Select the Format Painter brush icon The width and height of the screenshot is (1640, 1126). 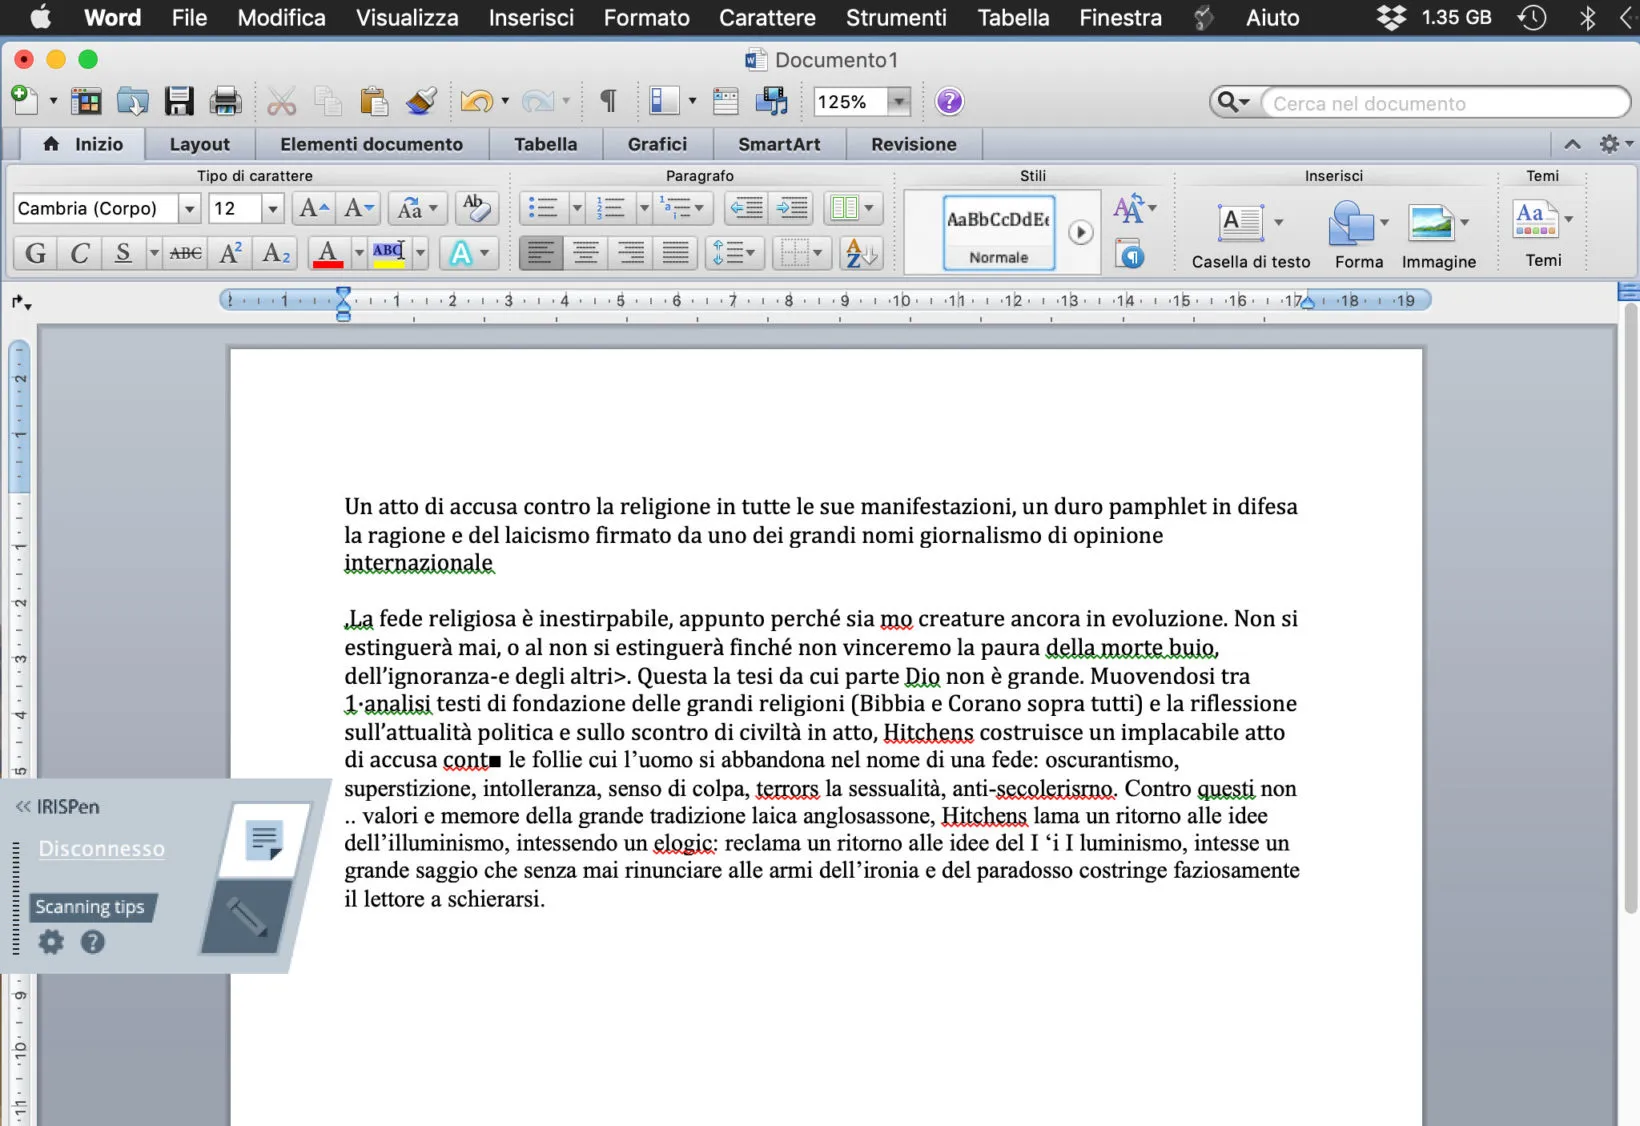point(420,100)
